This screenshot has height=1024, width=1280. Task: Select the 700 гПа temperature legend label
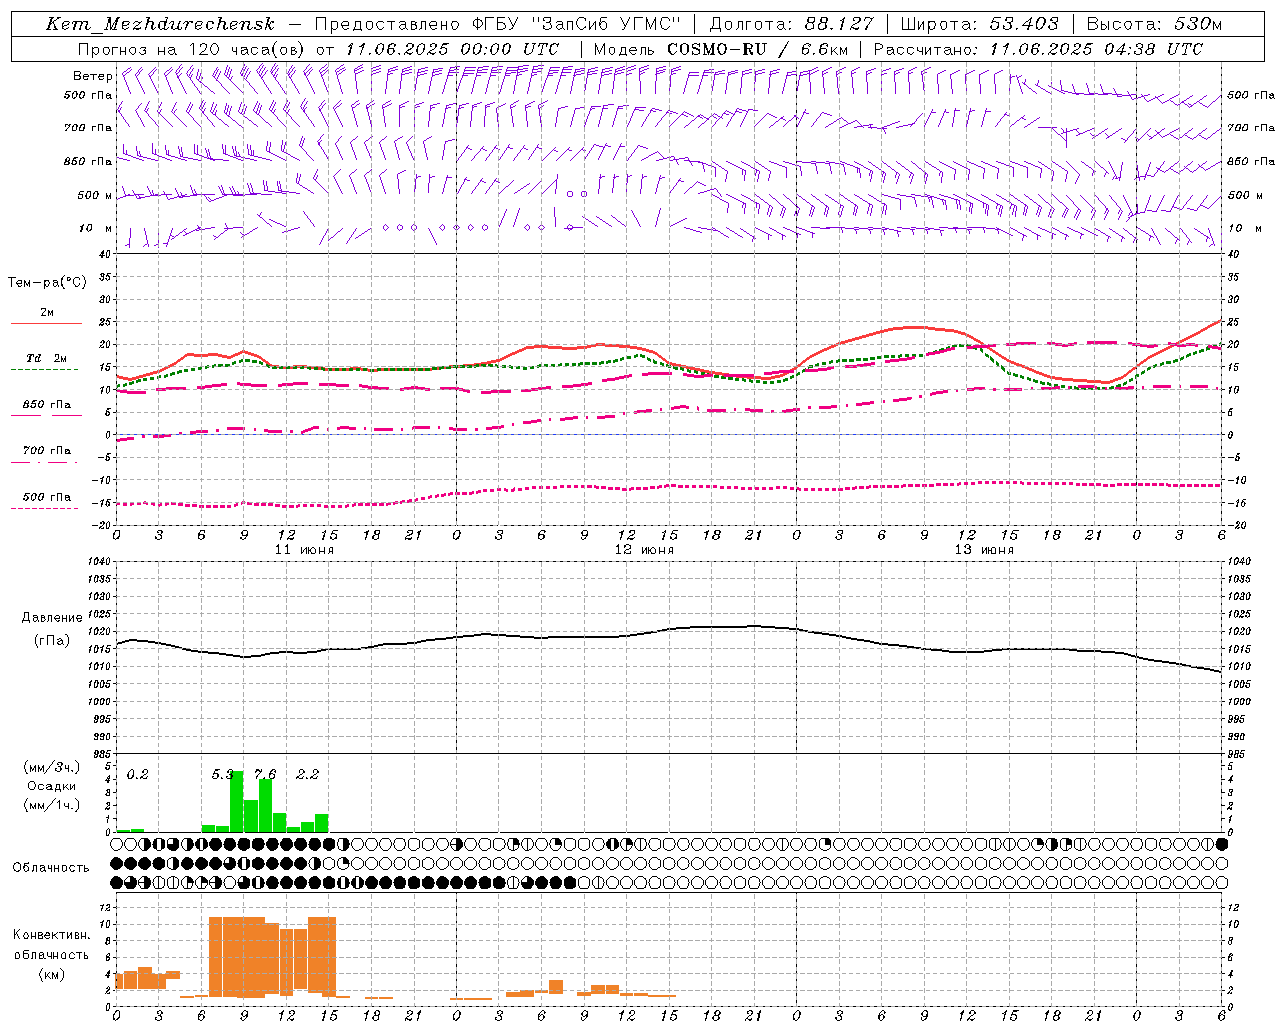click(47, 451)
